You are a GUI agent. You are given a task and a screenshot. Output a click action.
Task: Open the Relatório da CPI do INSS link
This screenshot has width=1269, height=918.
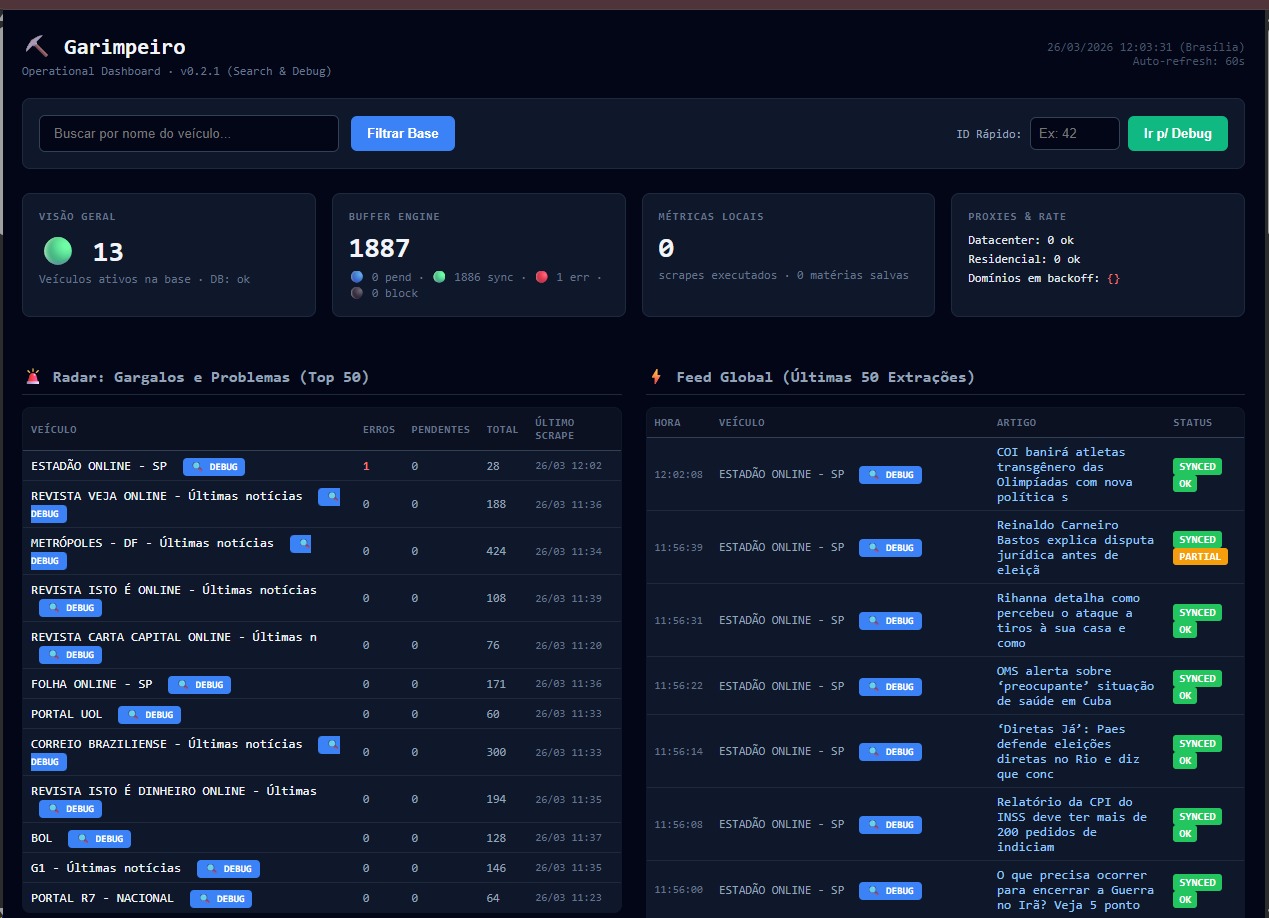(1072, 824)
